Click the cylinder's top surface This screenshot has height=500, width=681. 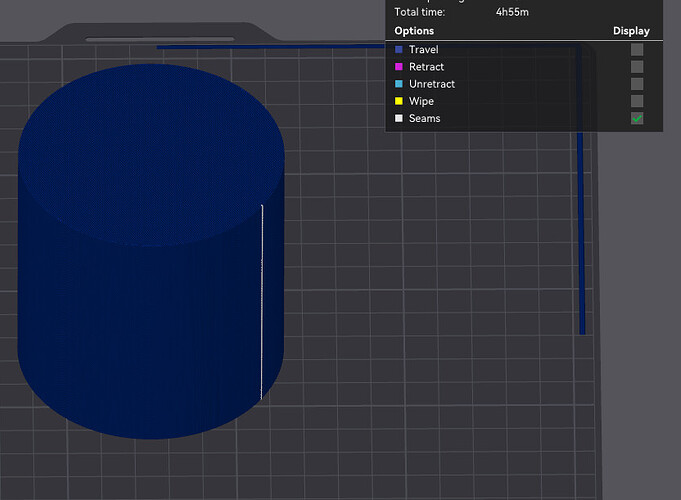click(152, 155)
